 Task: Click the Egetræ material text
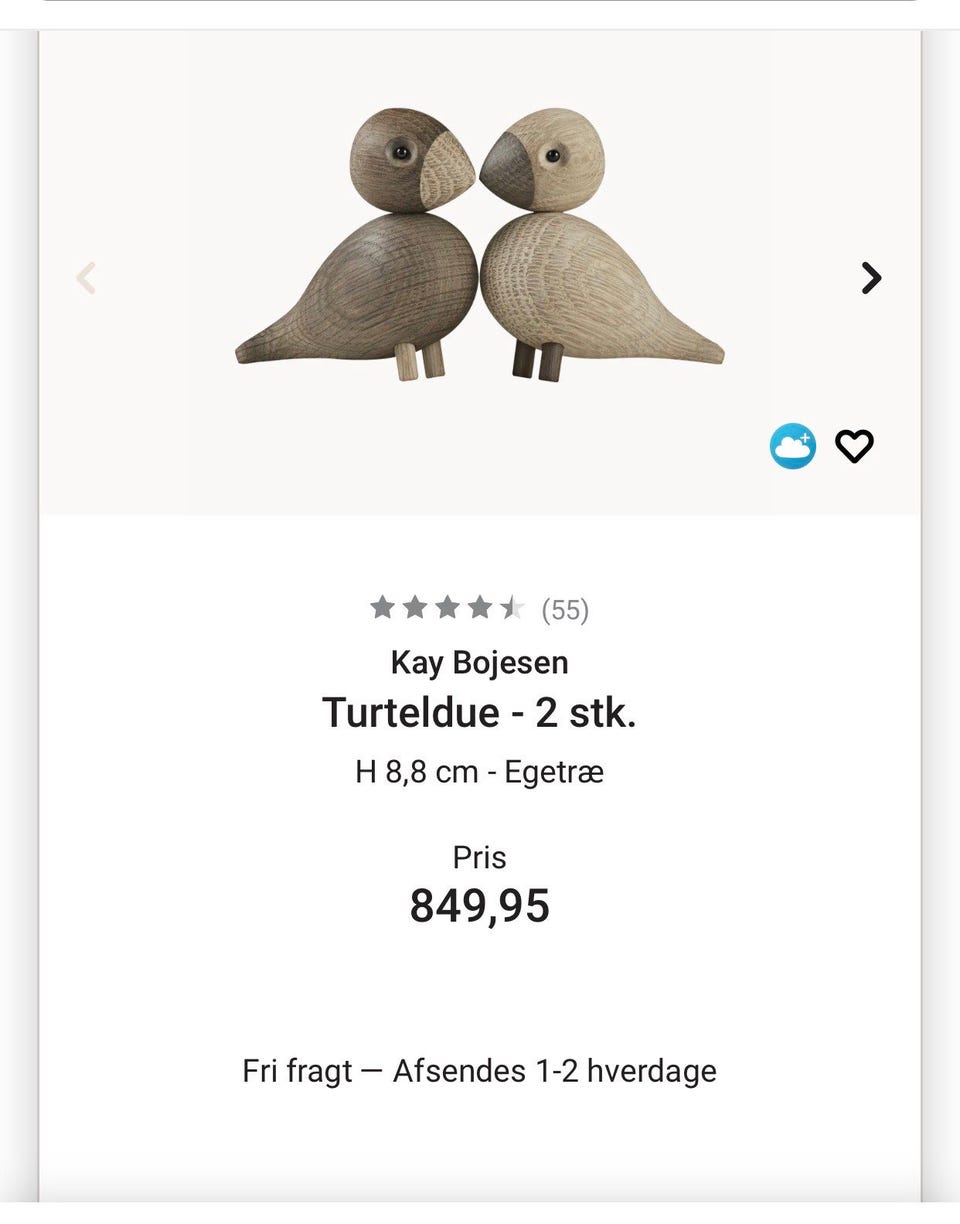pyautogui.click(x=554, y=772)
